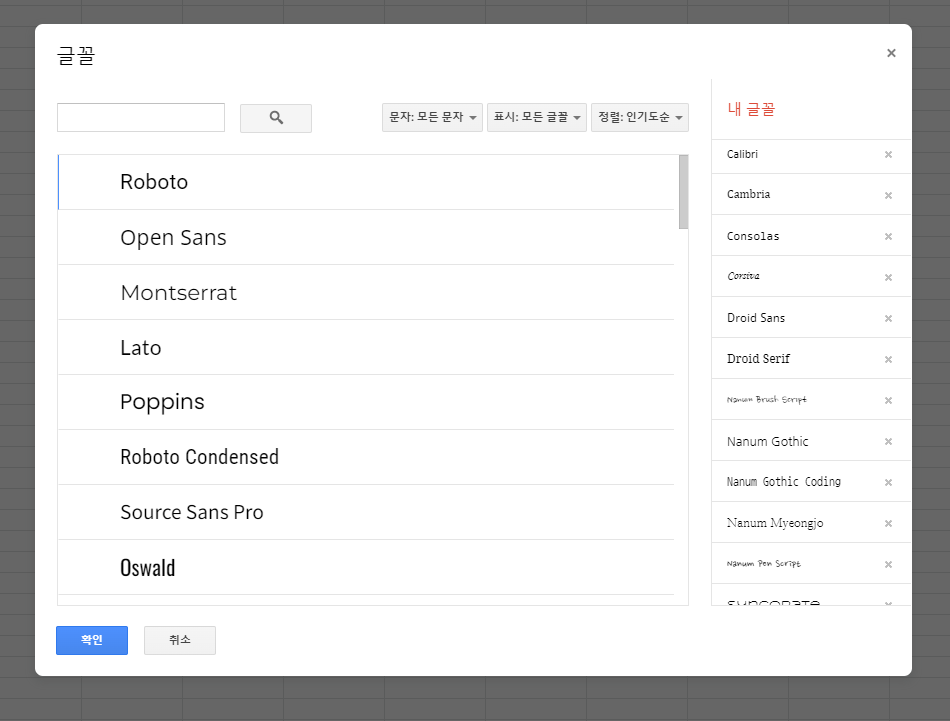Remove Droid Sans from my fonts

pyautogui.click(x=888, y=318)
